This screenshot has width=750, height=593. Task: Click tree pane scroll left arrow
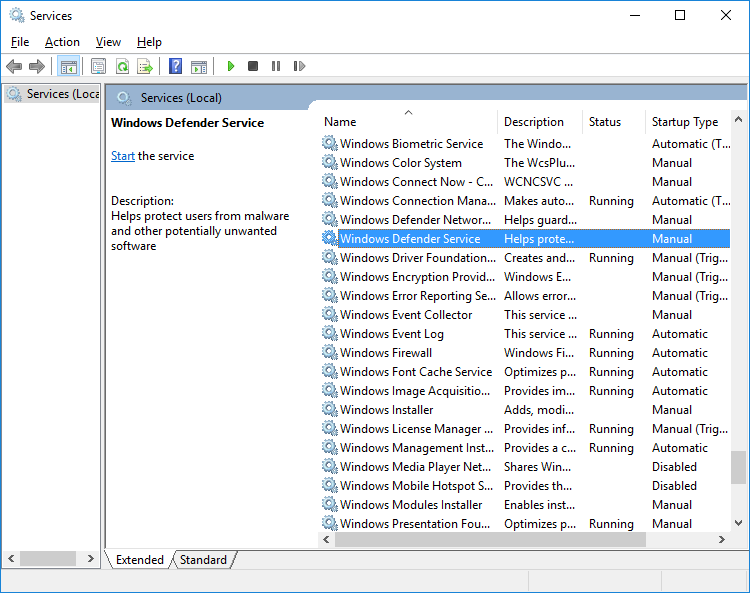[x=11, y=558]
